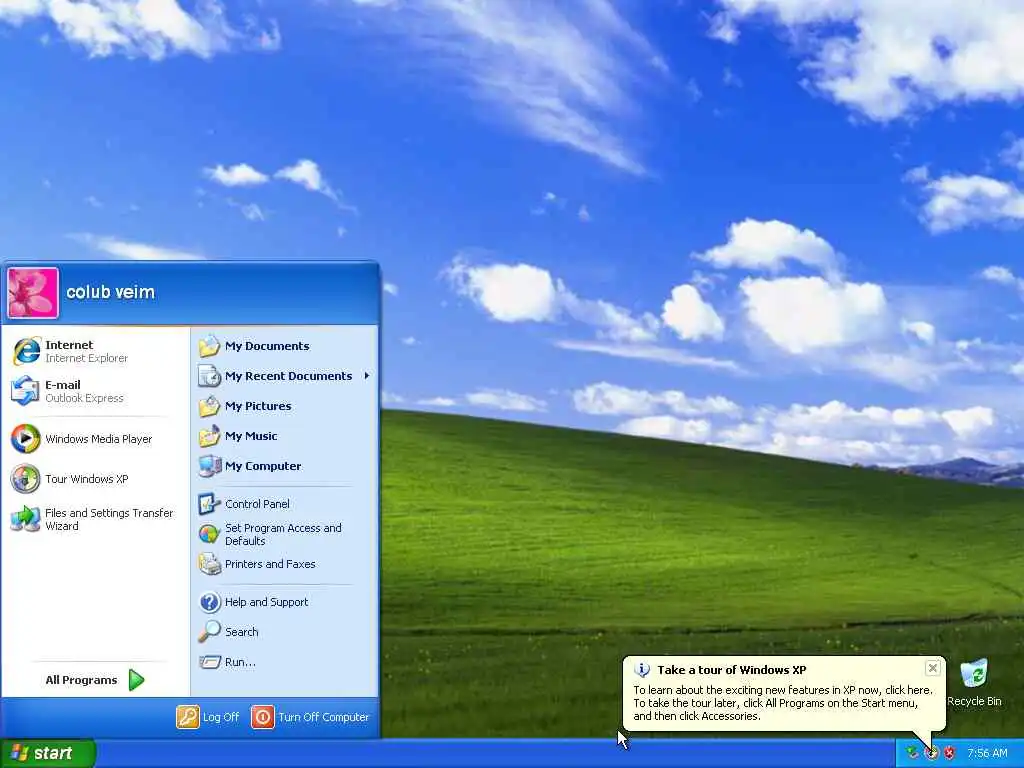Click user name colub veim
This screenshot has width=1024, height=768.
click(x=110, y=293)
